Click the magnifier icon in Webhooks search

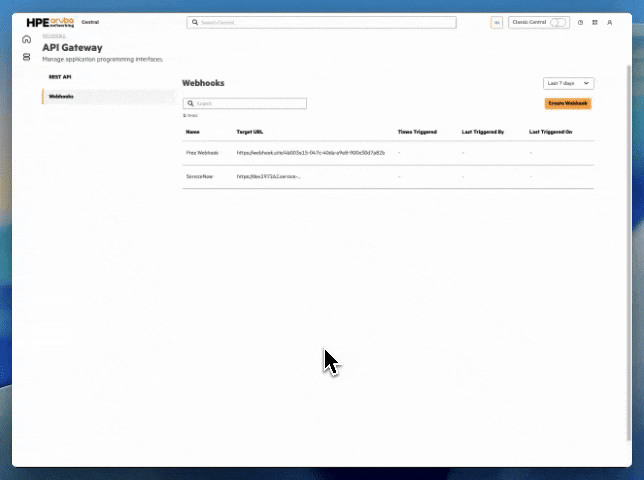pyautogui.click(x=191, y=103)
